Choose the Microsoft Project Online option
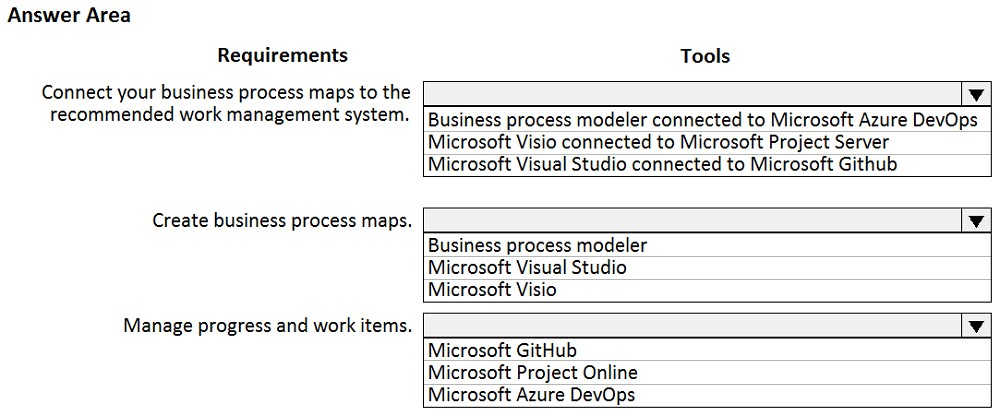 [707, 373]
